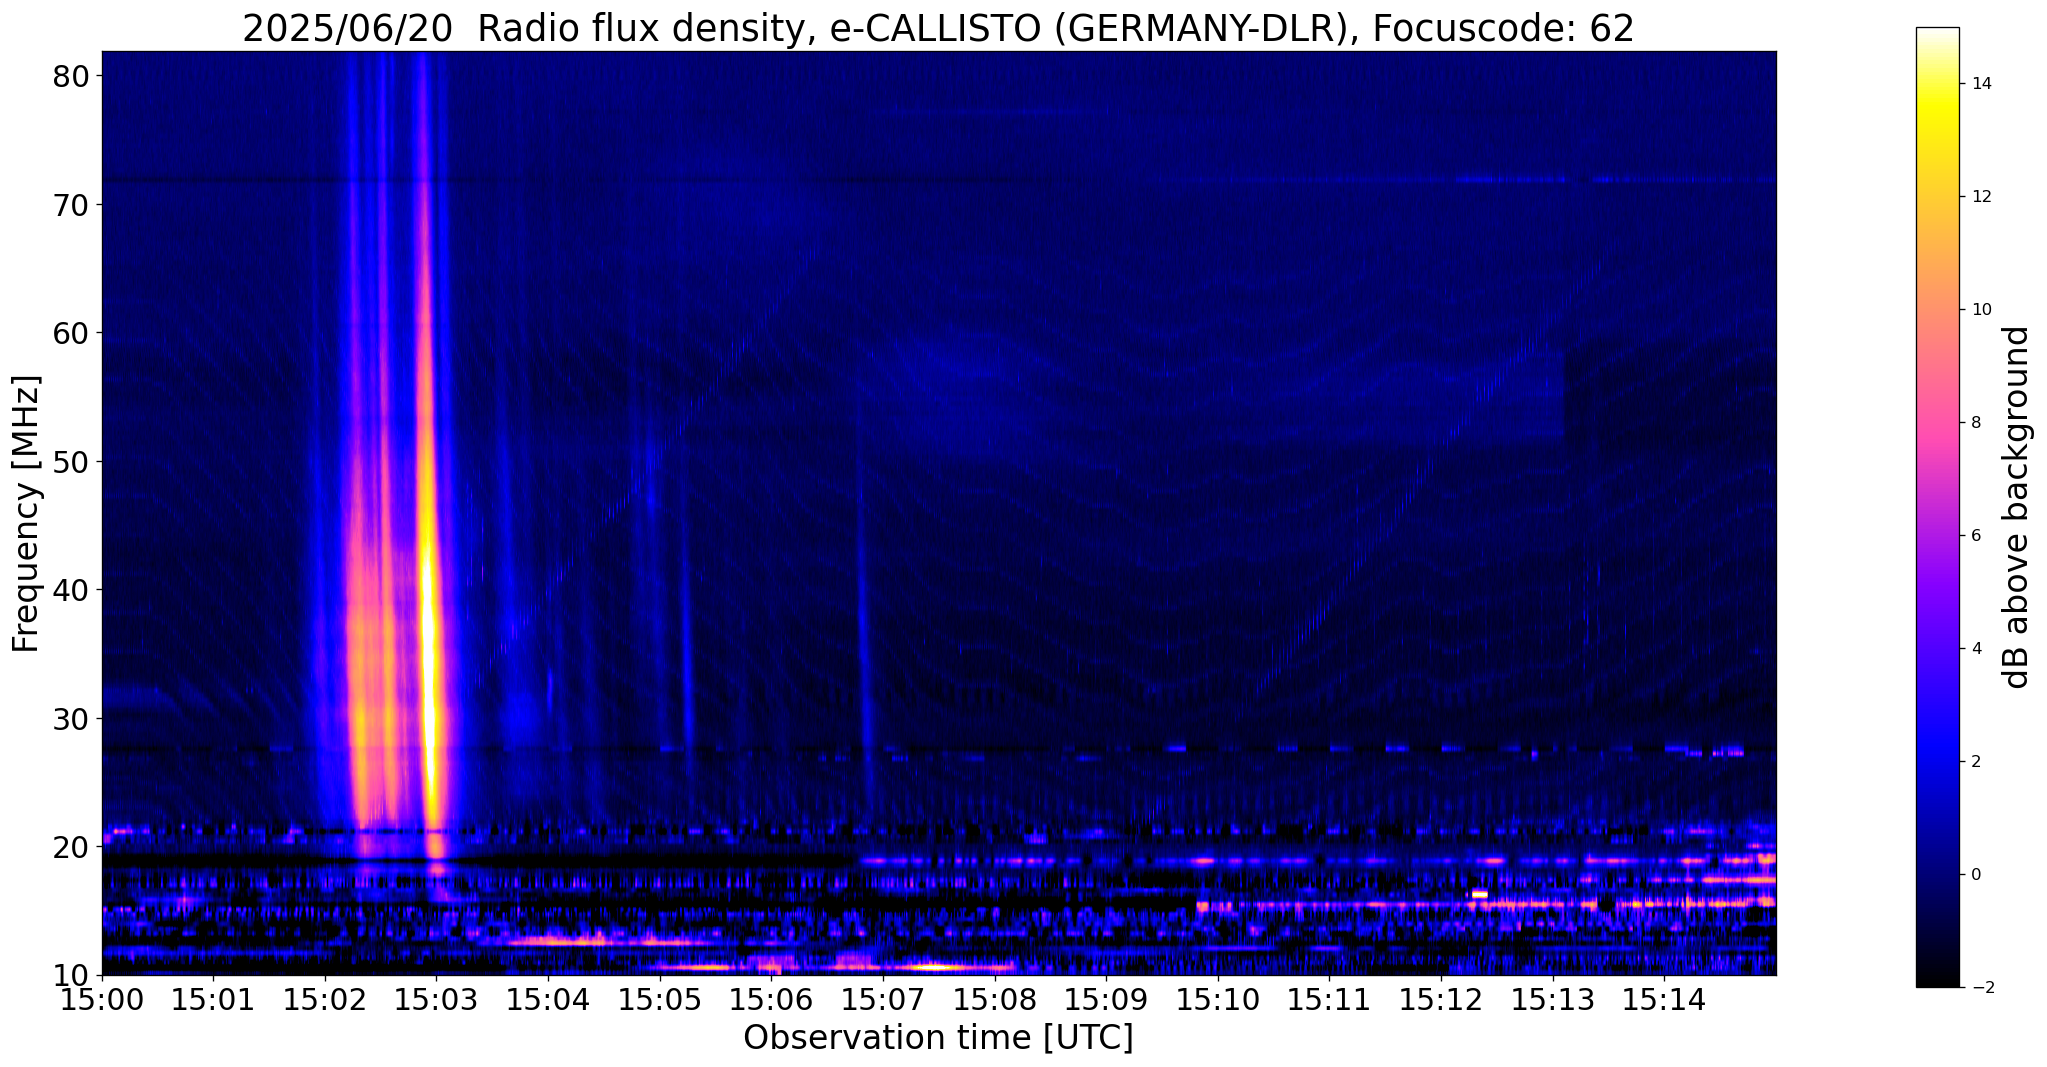This screenshot has width=2047, height=1067.
Task: Click the 15:14 time tick label
Action: click(1664, 1000)
